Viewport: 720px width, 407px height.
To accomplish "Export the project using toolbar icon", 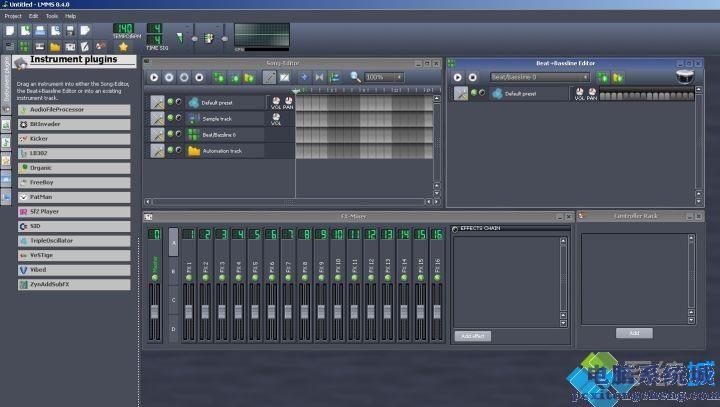I will click(x=85, y=31).
